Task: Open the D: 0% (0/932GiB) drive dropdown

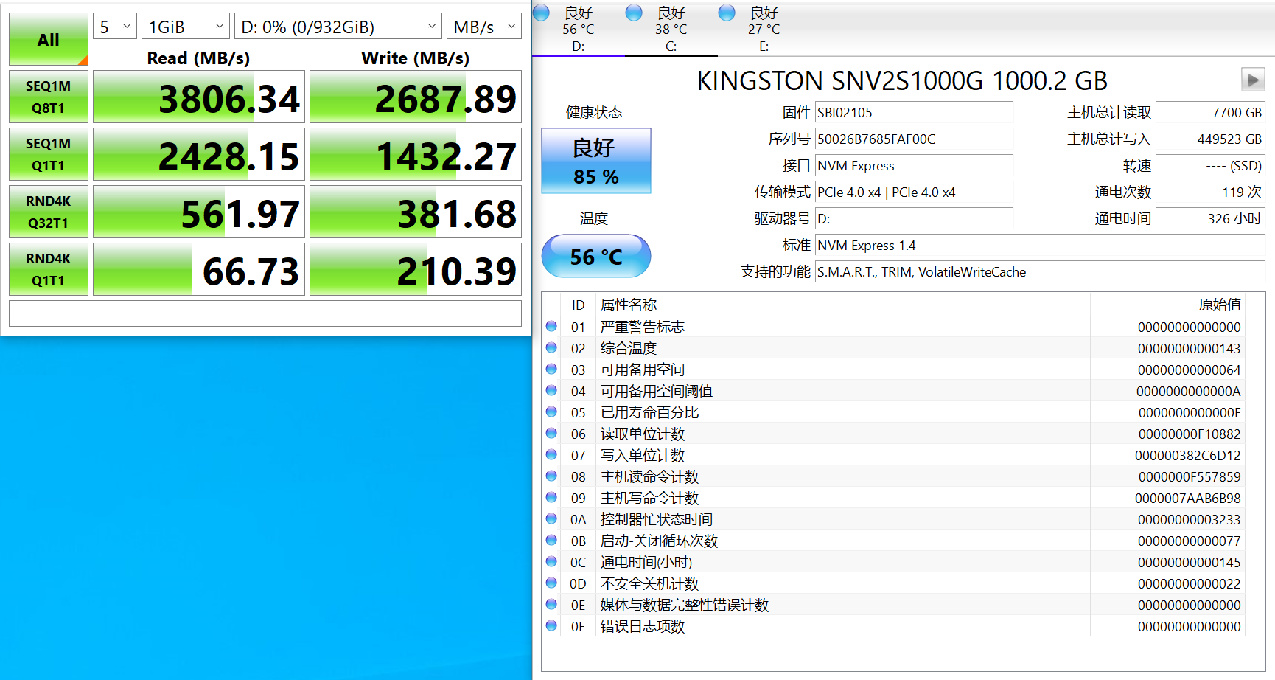Action: 338,27
